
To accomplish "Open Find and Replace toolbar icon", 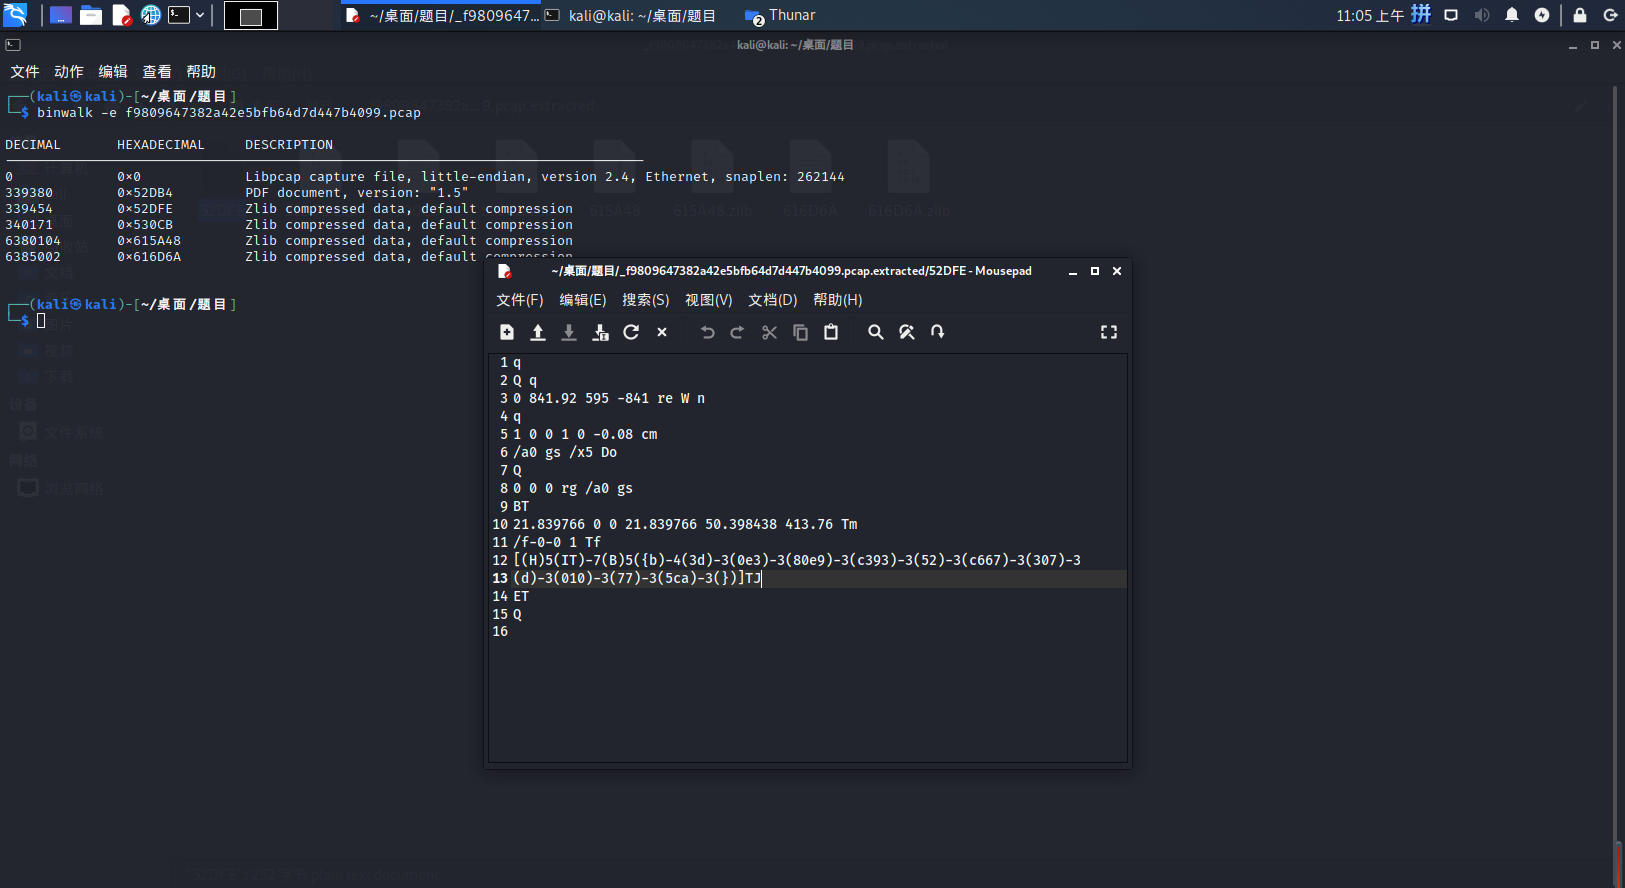I will 907,332.
